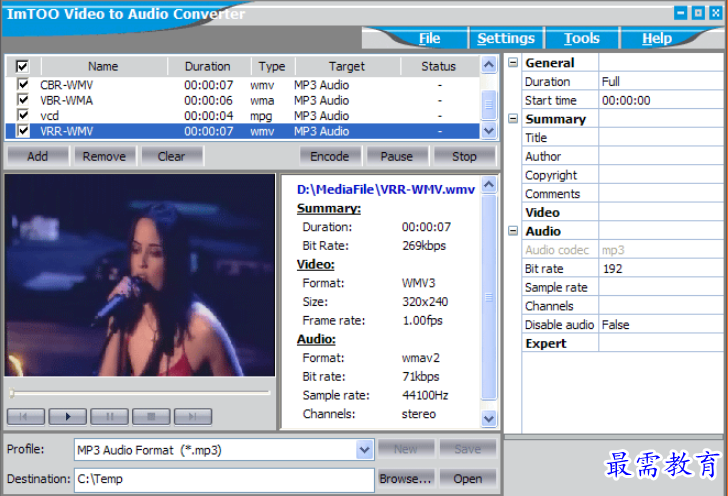The width and height of the screenshot is (728, 496).
Task: Click the Duration value Full
Action: [x=661, y=81]
